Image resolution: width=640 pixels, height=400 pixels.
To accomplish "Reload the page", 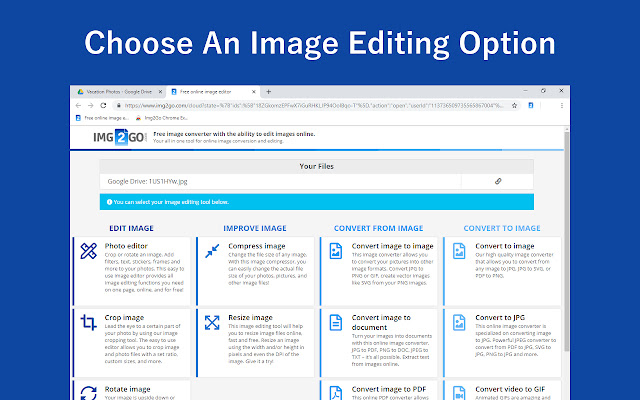I will click(103, 105).
